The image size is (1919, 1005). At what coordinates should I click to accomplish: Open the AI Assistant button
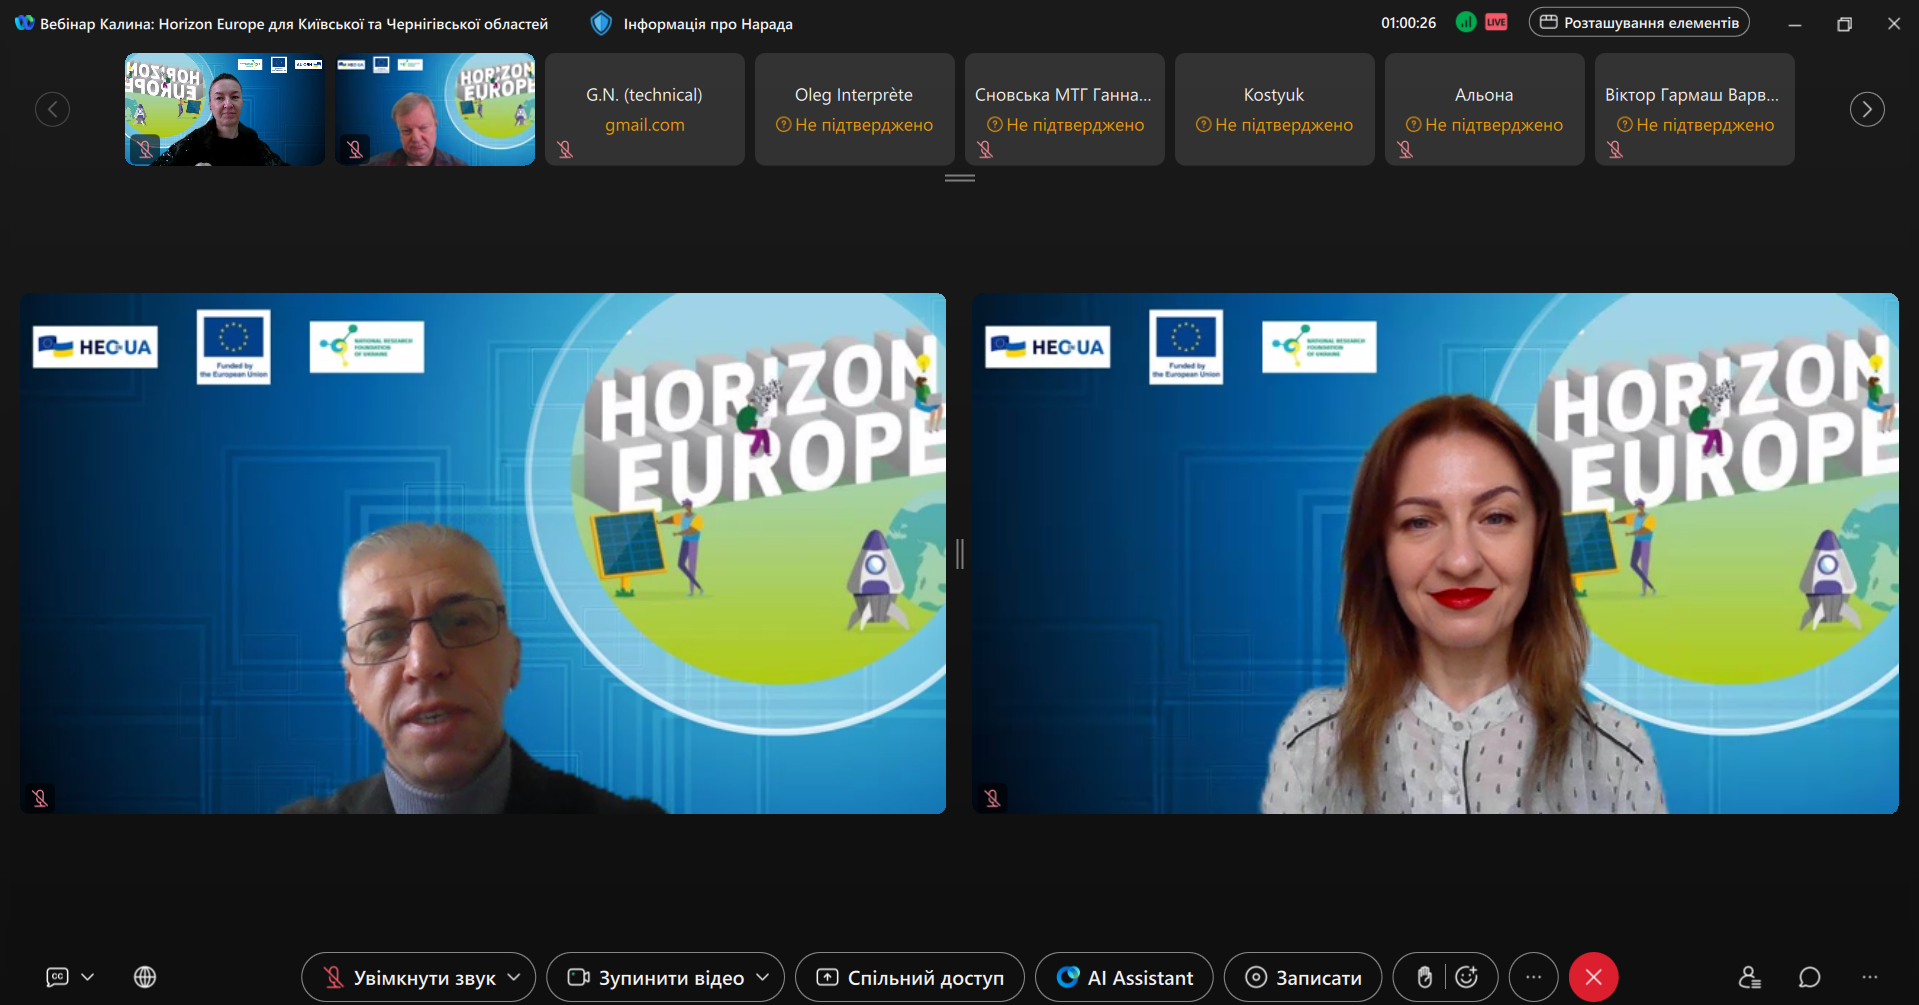(x=1124, y=977)
